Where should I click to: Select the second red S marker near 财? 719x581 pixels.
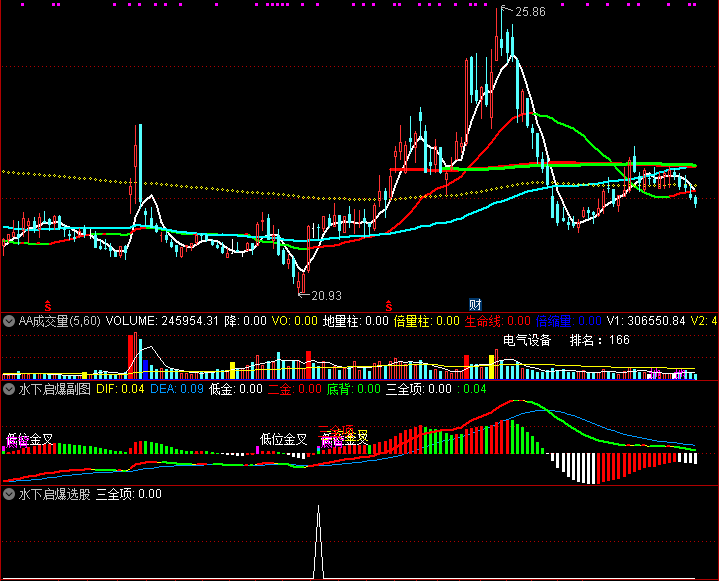[x=388, y=305]
